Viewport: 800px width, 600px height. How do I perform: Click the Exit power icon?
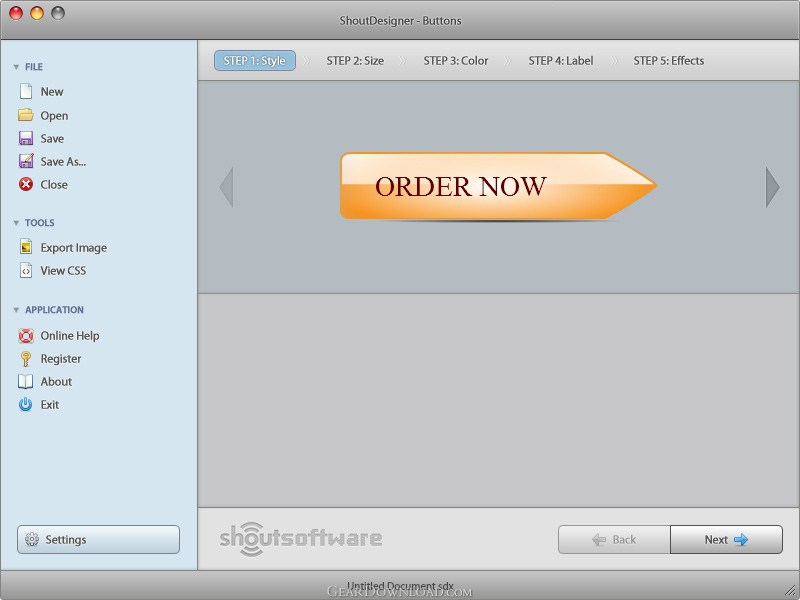coord(26,404)
